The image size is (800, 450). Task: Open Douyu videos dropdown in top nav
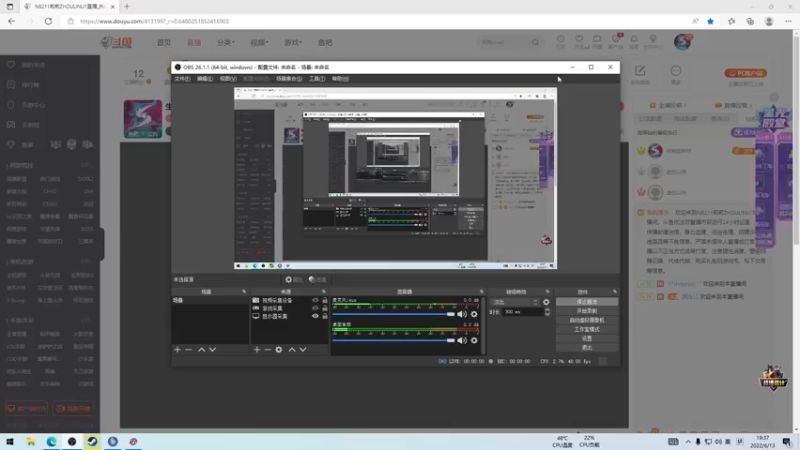(259, 42)
